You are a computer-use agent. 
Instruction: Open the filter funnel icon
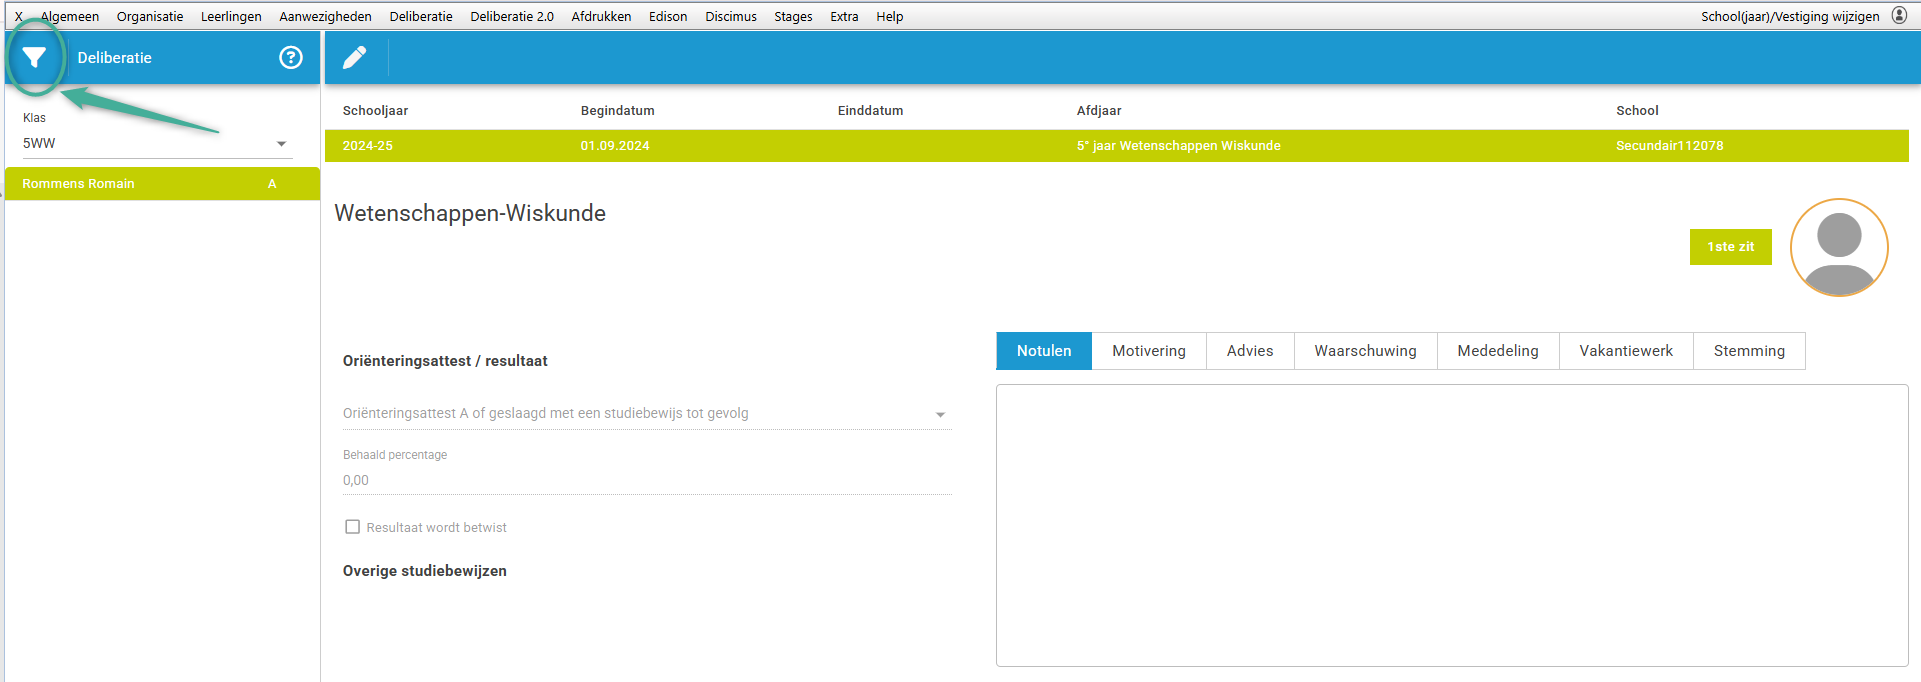[x=35, y=58]
